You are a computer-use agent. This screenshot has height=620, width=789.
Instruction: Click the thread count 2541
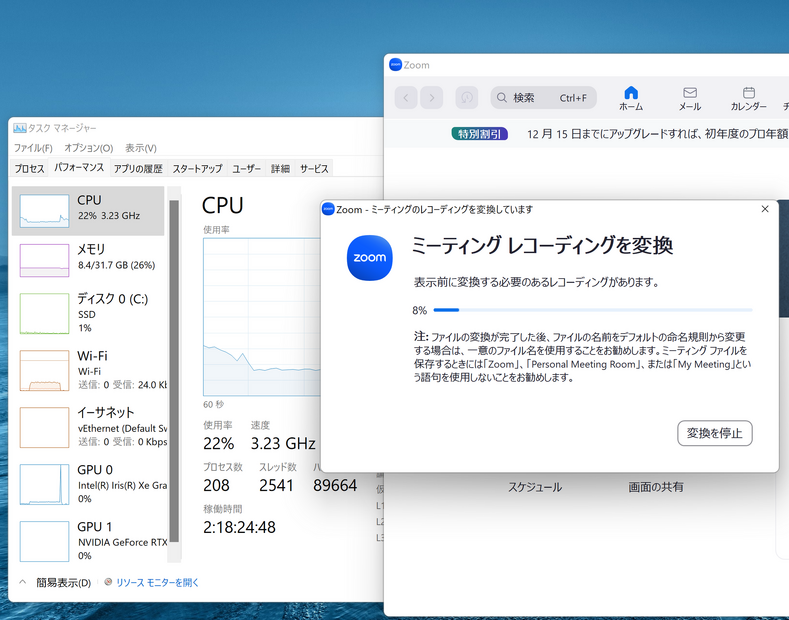tap(276, 485)
